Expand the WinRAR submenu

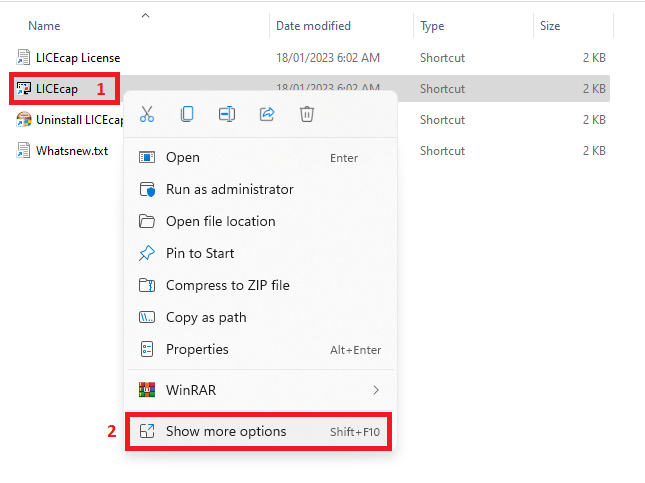pyautogui.click(x=261, y=390)
